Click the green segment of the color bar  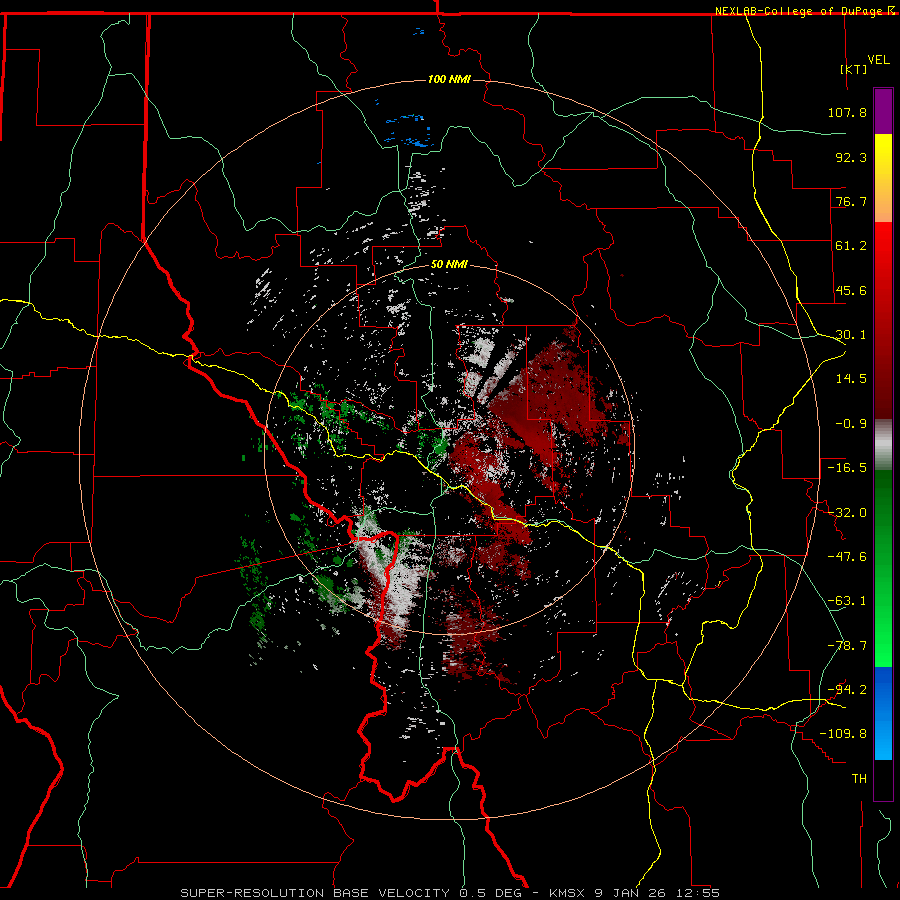[883, 568]
